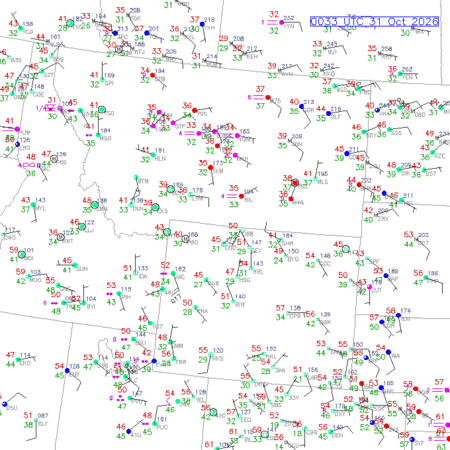This screenshot has width=450, height=450.
Task: Select the MLS station label
Action: coord(323,182)
